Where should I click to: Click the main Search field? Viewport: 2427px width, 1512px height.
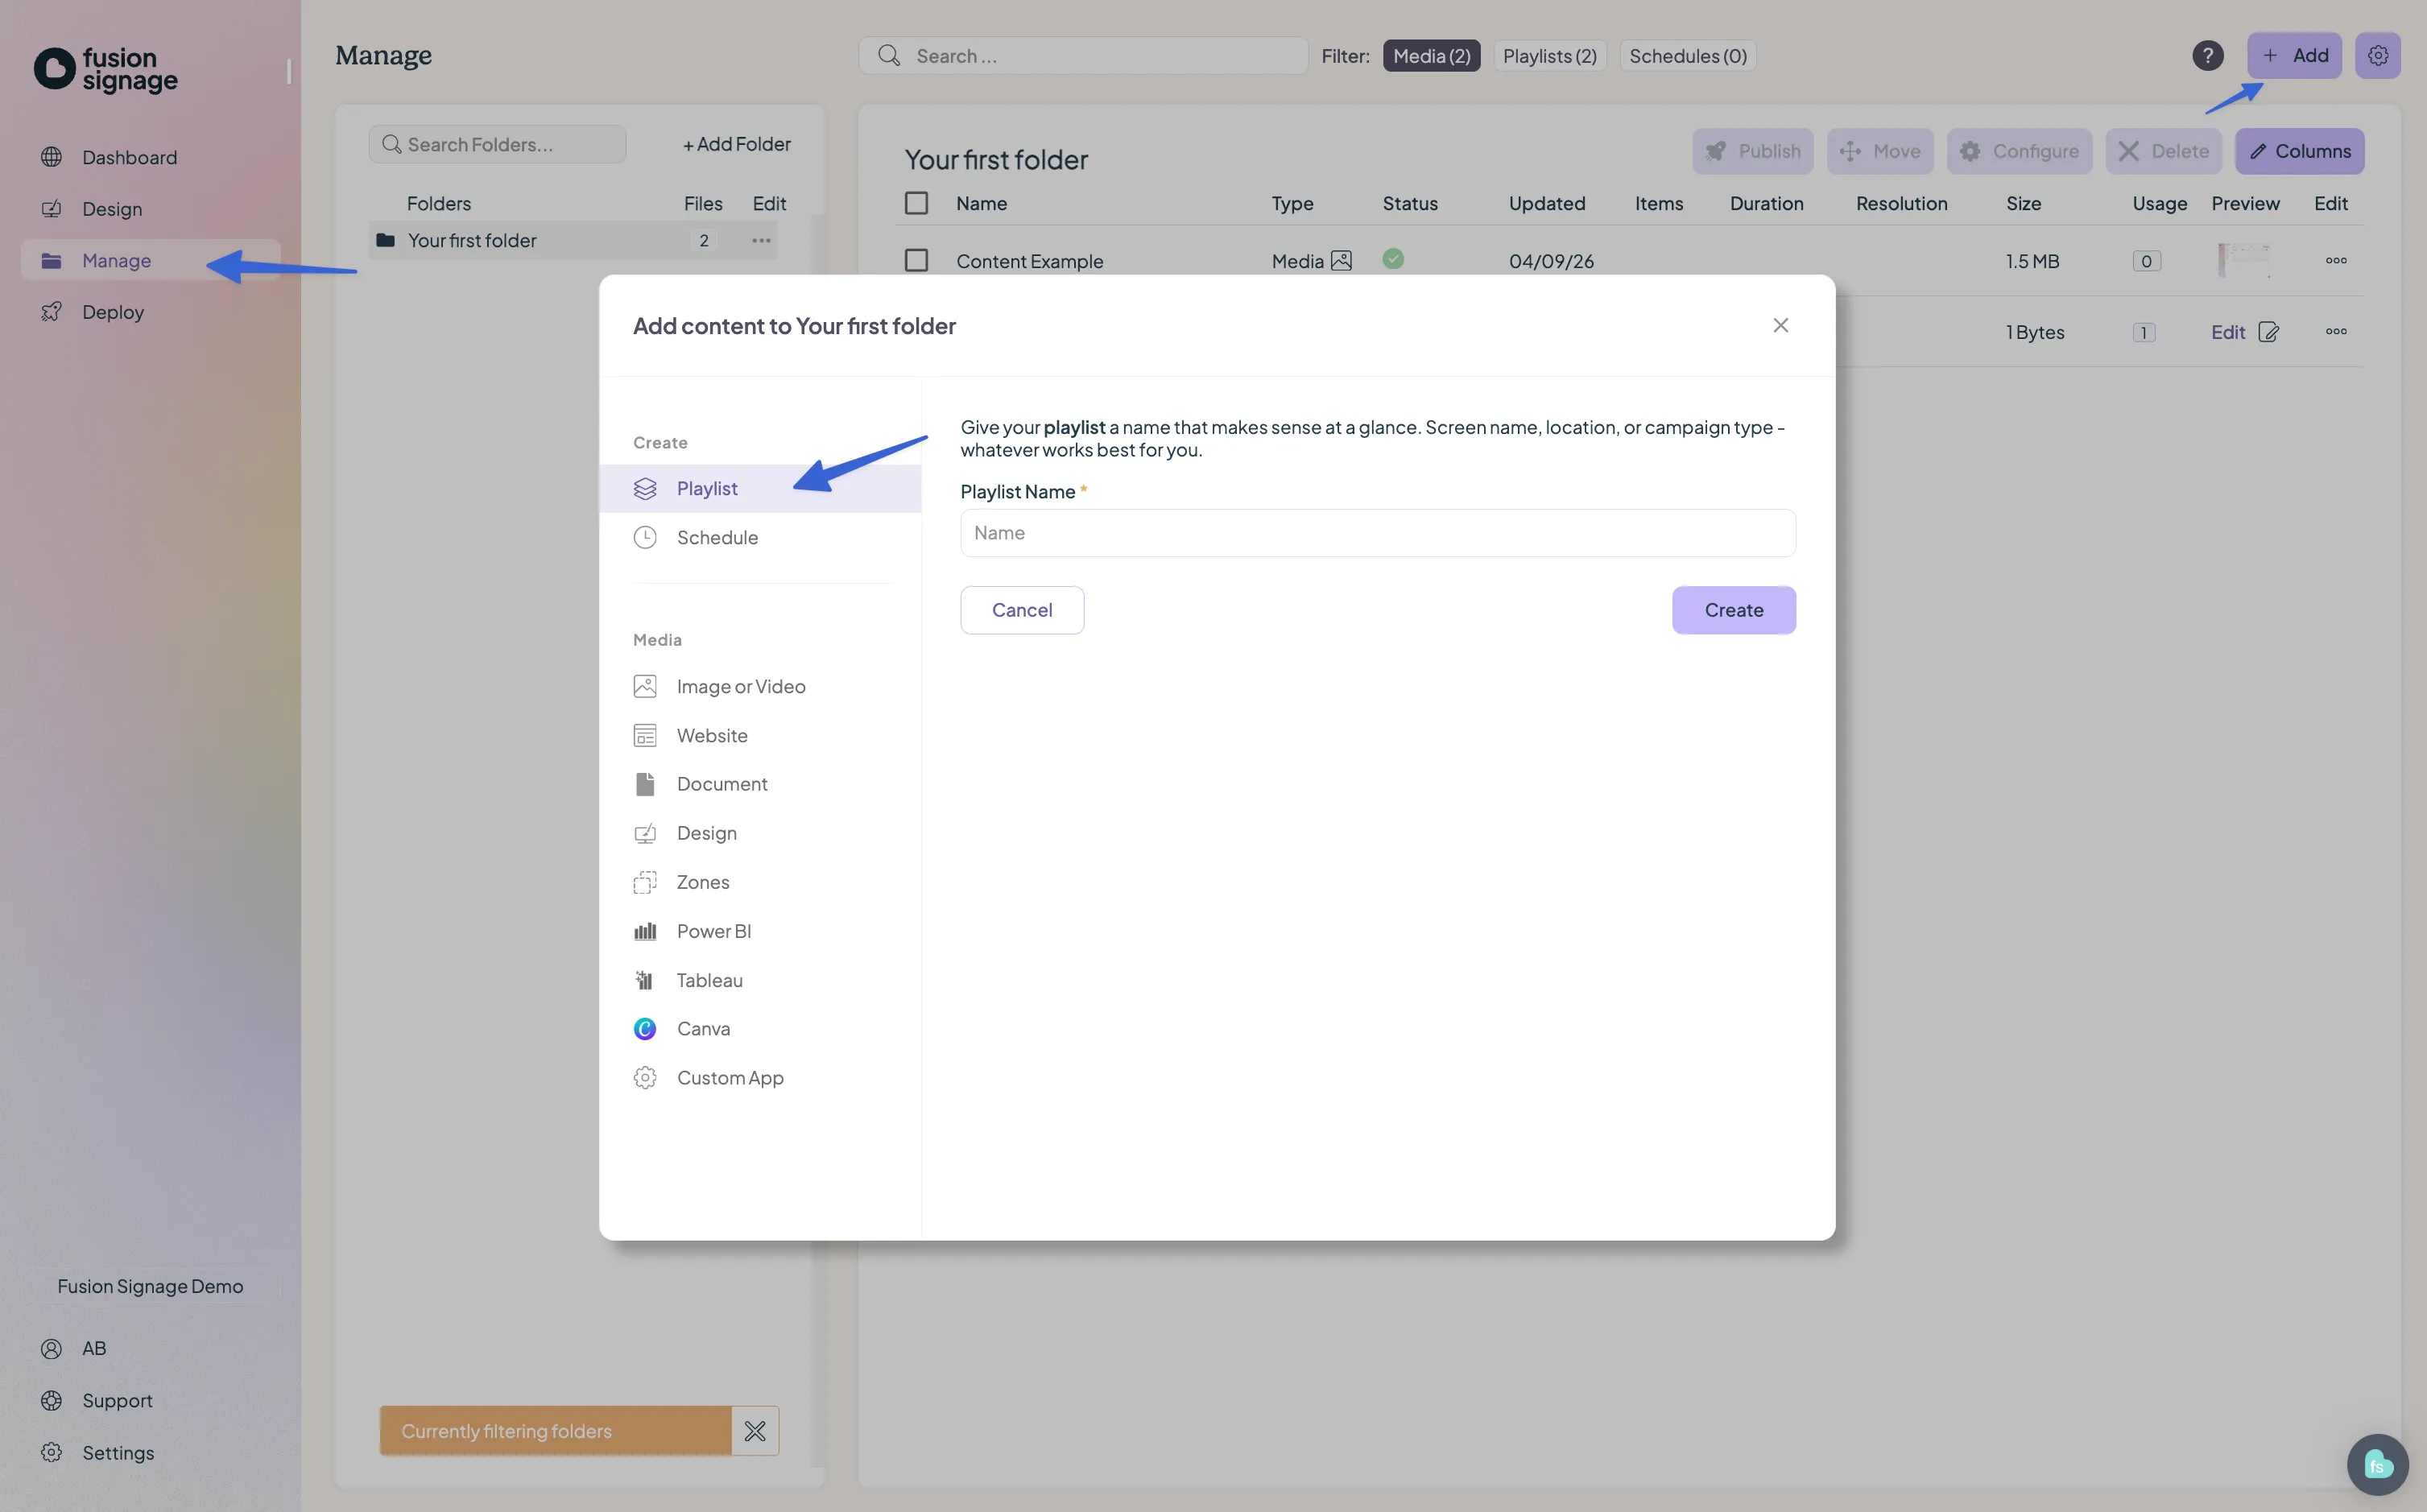1083,56
